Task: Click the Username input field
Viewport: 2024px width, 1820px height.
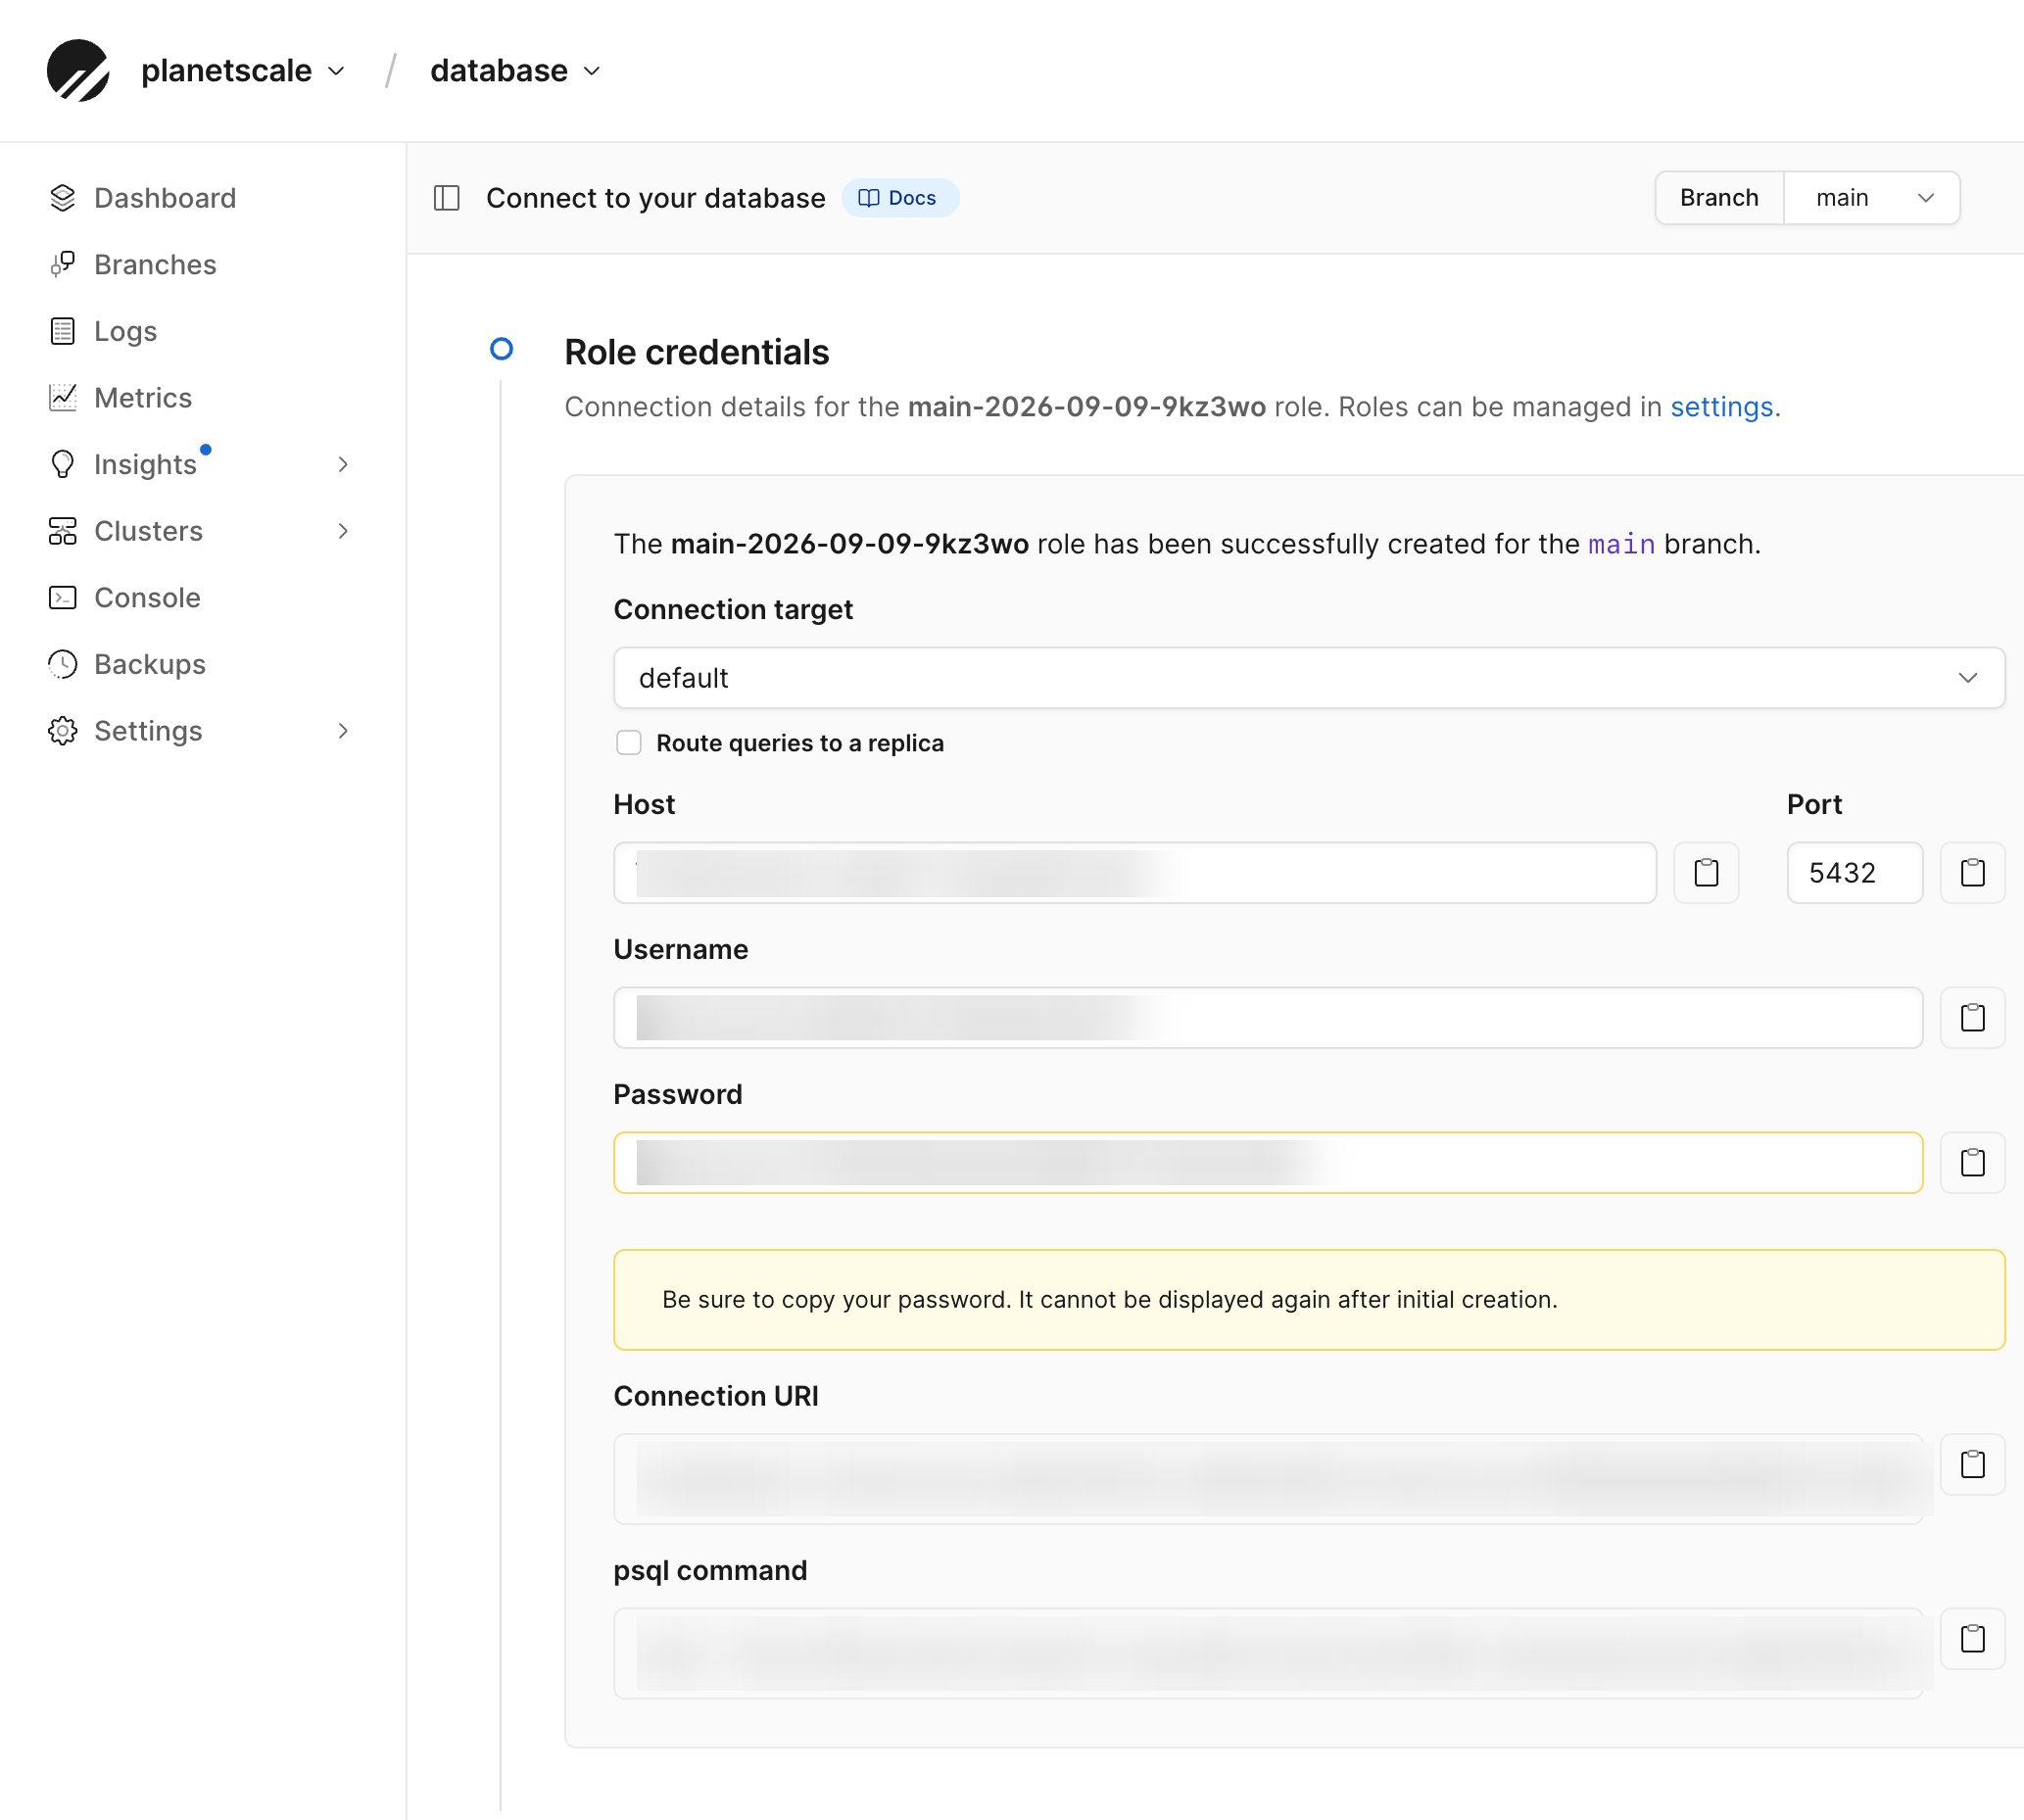Action: (1267, 1018)
